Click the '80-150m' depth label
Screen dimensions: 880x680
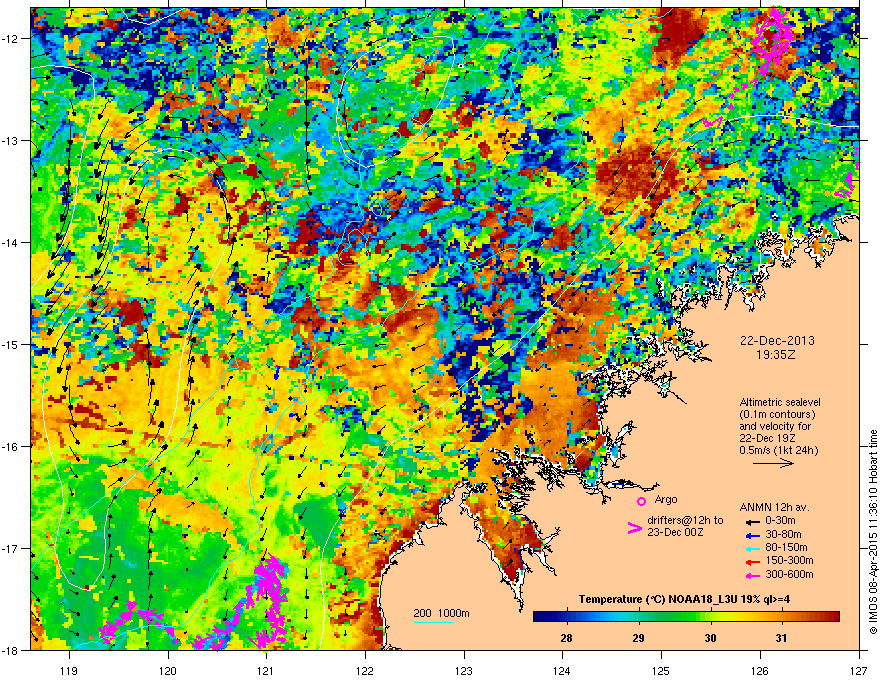pyautogui.click(x=786, y=548)
